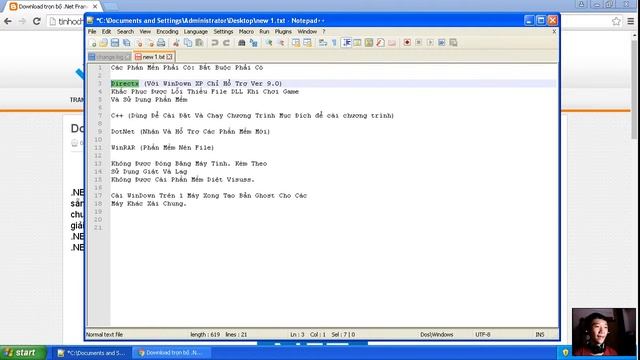640x360 pixels.
Task: Open Chrome hamburger menu
Action: 631,21
